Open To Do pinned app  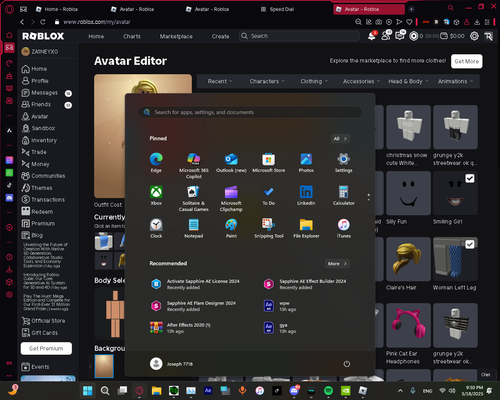[x=269, y=196]
